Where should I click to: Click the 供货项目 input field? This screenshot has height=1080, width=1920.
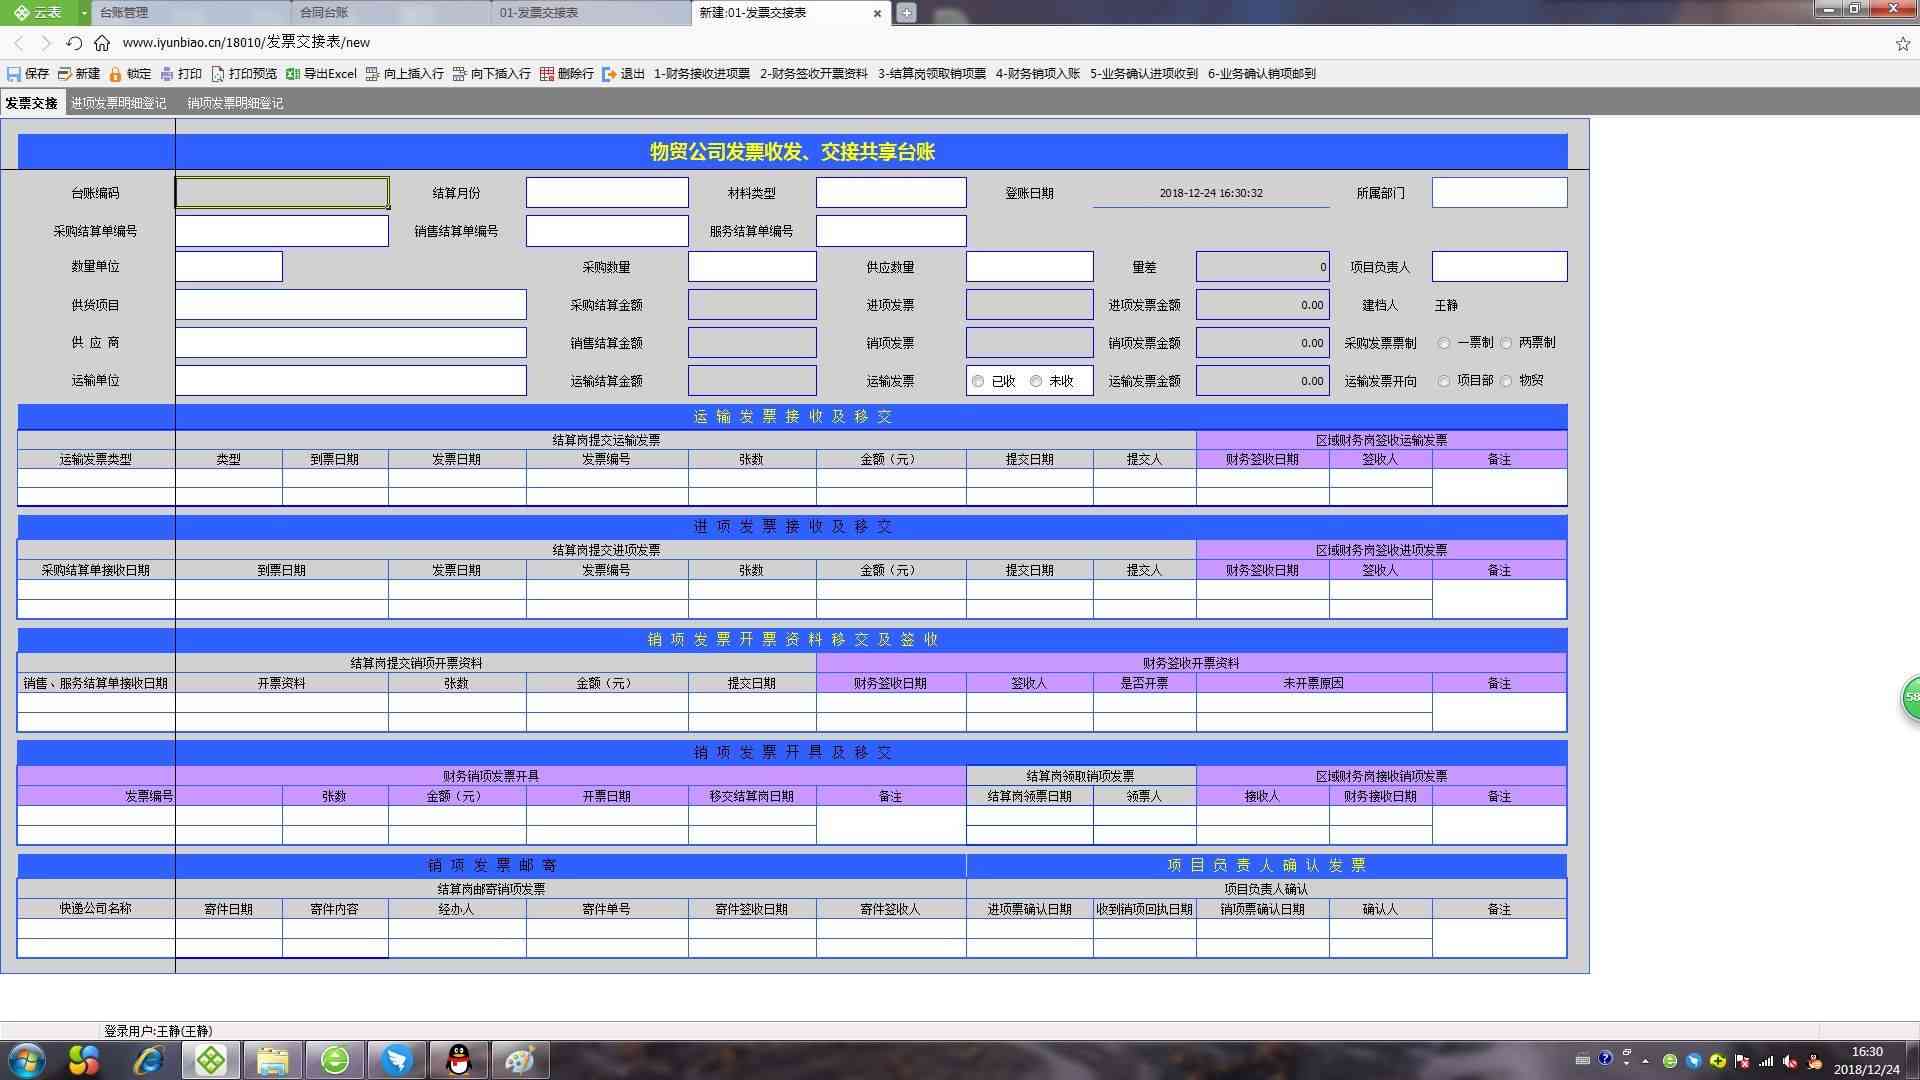pyautogui.click(x=351, y=305)
